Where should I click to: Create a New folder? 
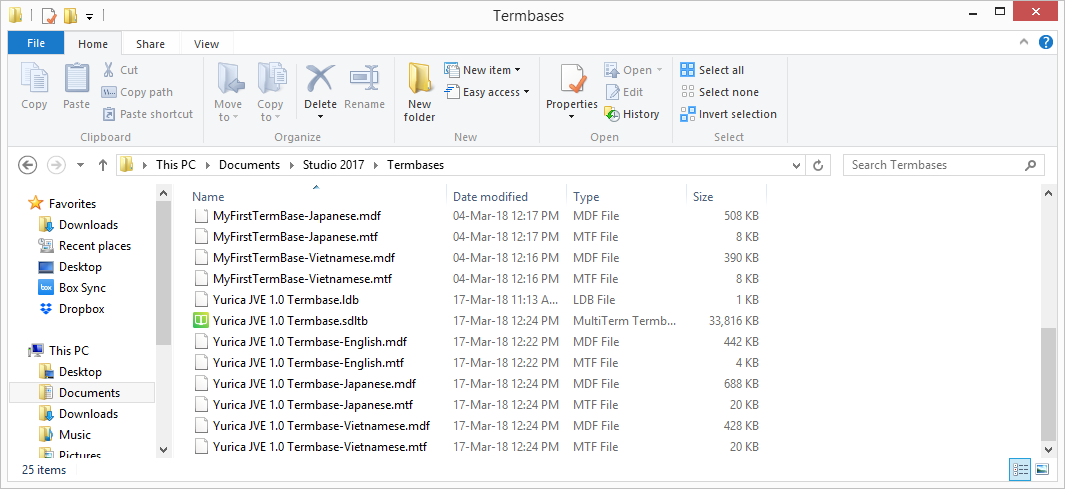pos(420,92)
